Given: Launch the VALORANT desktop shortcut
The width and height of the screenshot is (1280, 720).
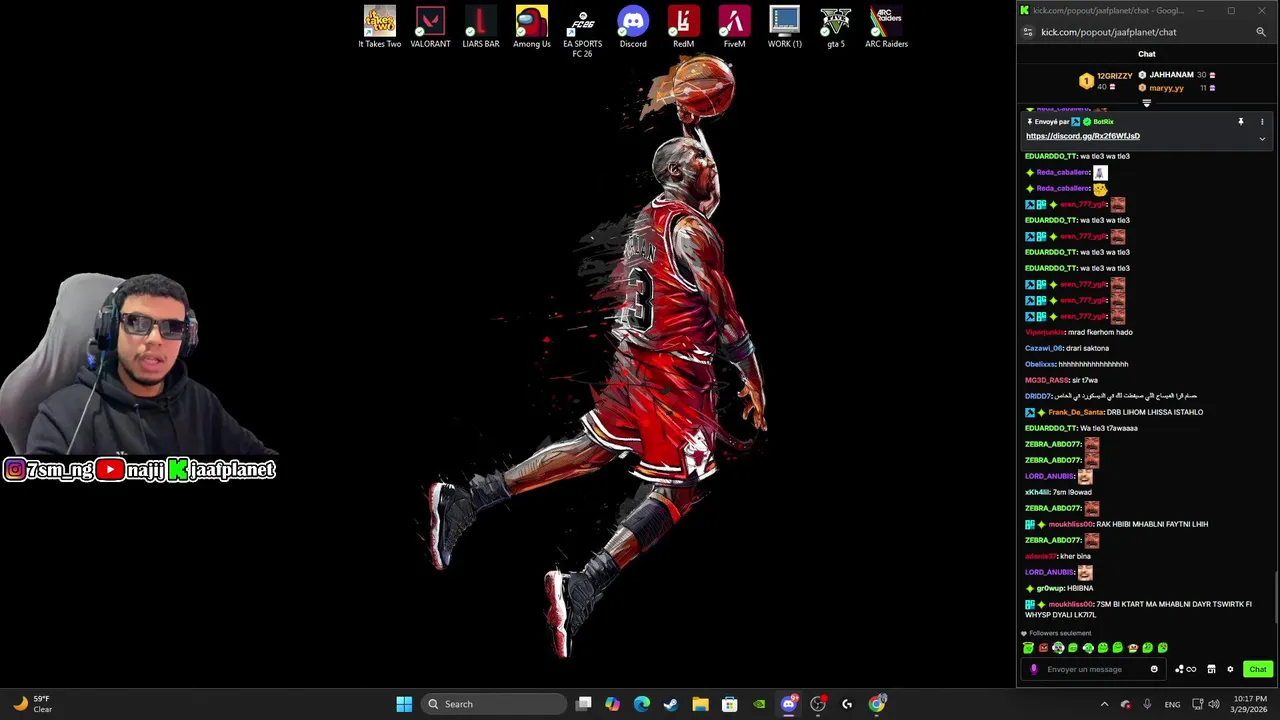Looking at the screenshot, I should click(x=430, y=27).
